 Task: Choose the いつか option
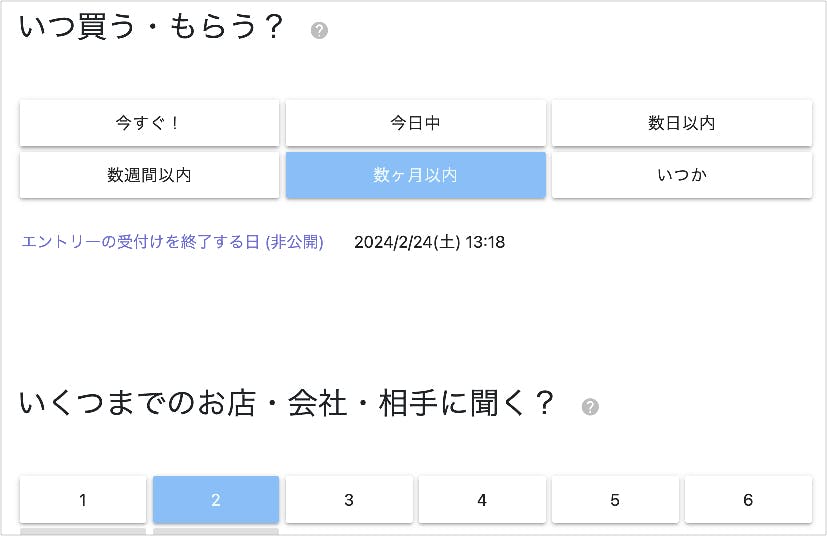click(681, 175)
